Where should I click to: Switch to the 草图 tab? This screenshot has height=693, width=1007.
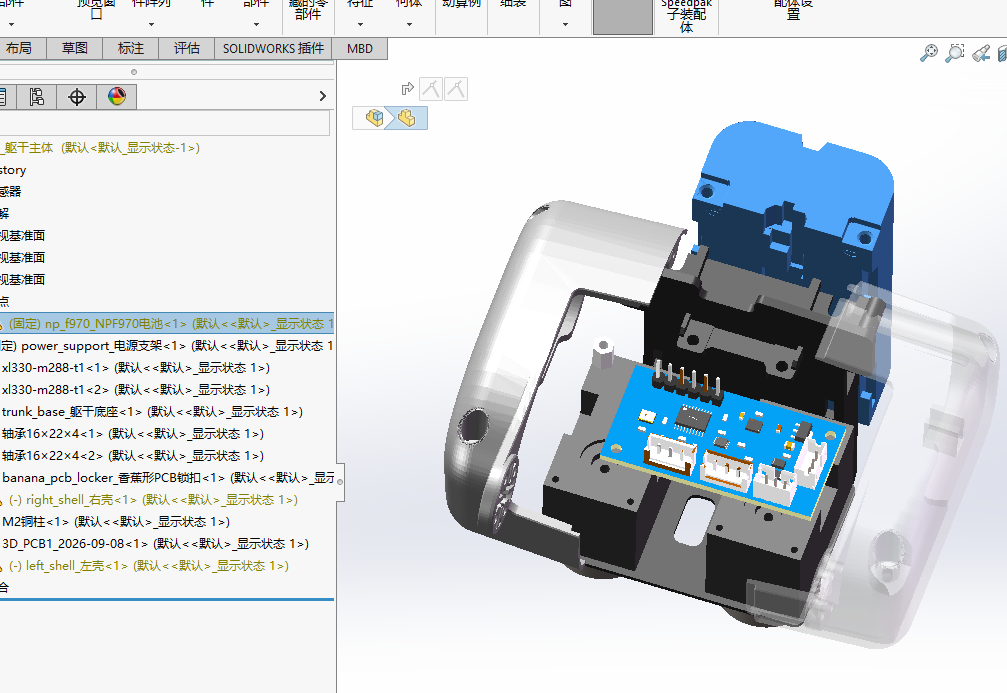click(x=74, y=48)
